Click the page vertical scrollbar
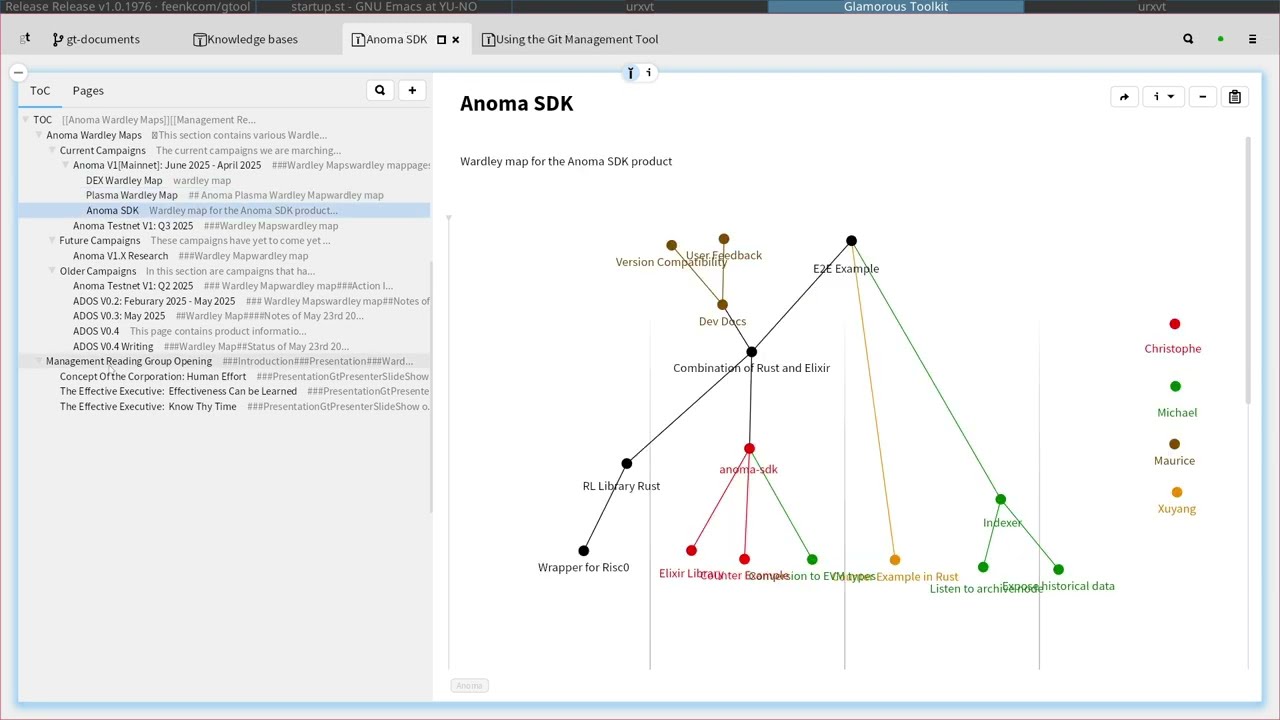The width and height of the screenshot is (1280, 720). pyautogui.click(x=1248, y=270)
